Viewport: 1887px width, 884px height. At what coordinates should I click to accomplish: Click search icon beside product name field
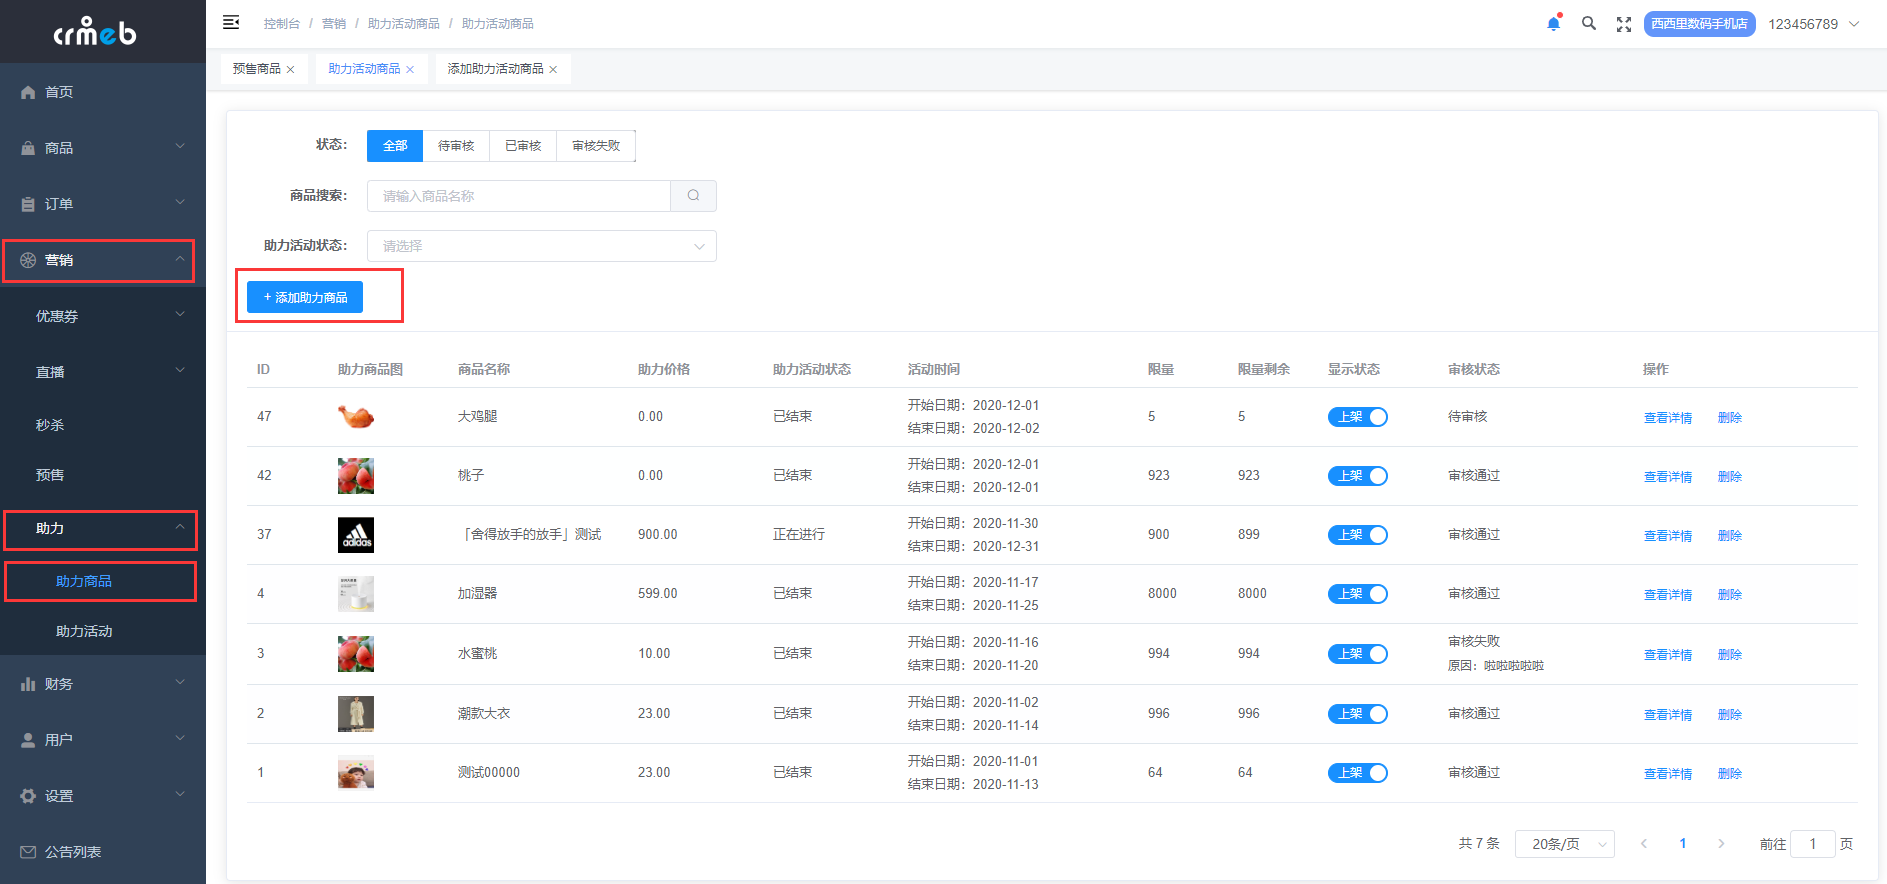point(693,196)
